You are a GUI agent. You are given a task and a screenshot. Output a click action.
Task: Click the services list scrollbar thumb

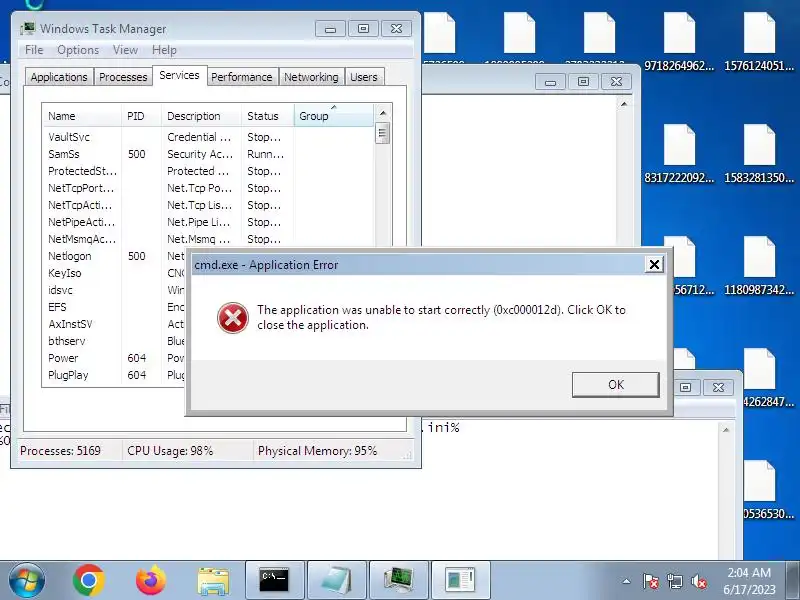point(383,134)
